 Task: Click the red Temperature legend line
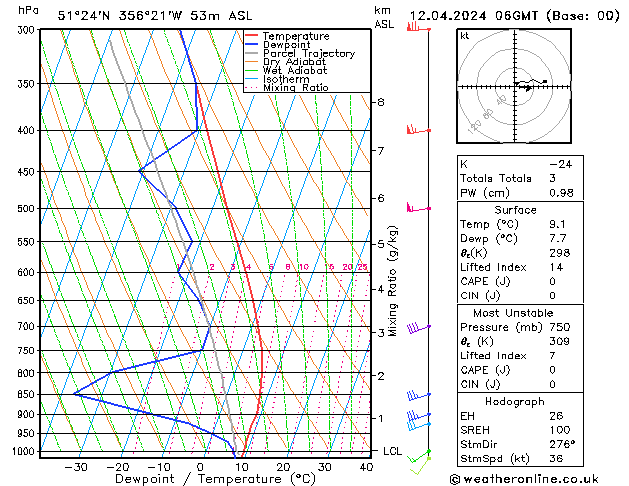(252, 36)
